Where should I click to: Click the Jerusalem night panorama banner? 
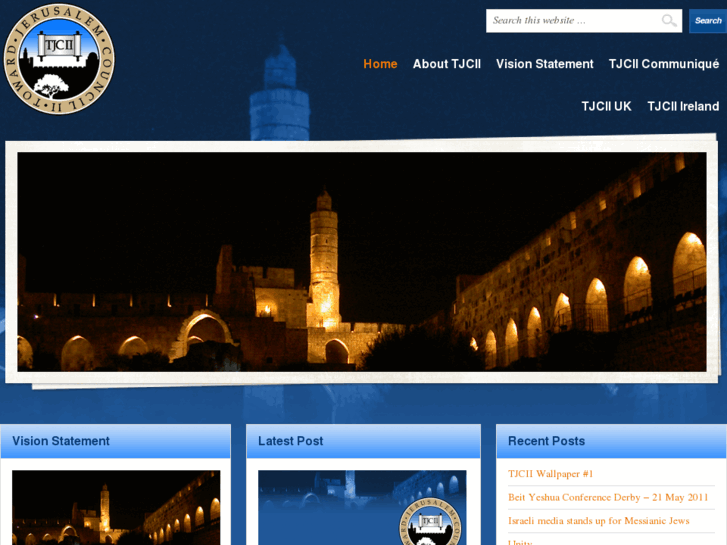[x=362, y=262]
